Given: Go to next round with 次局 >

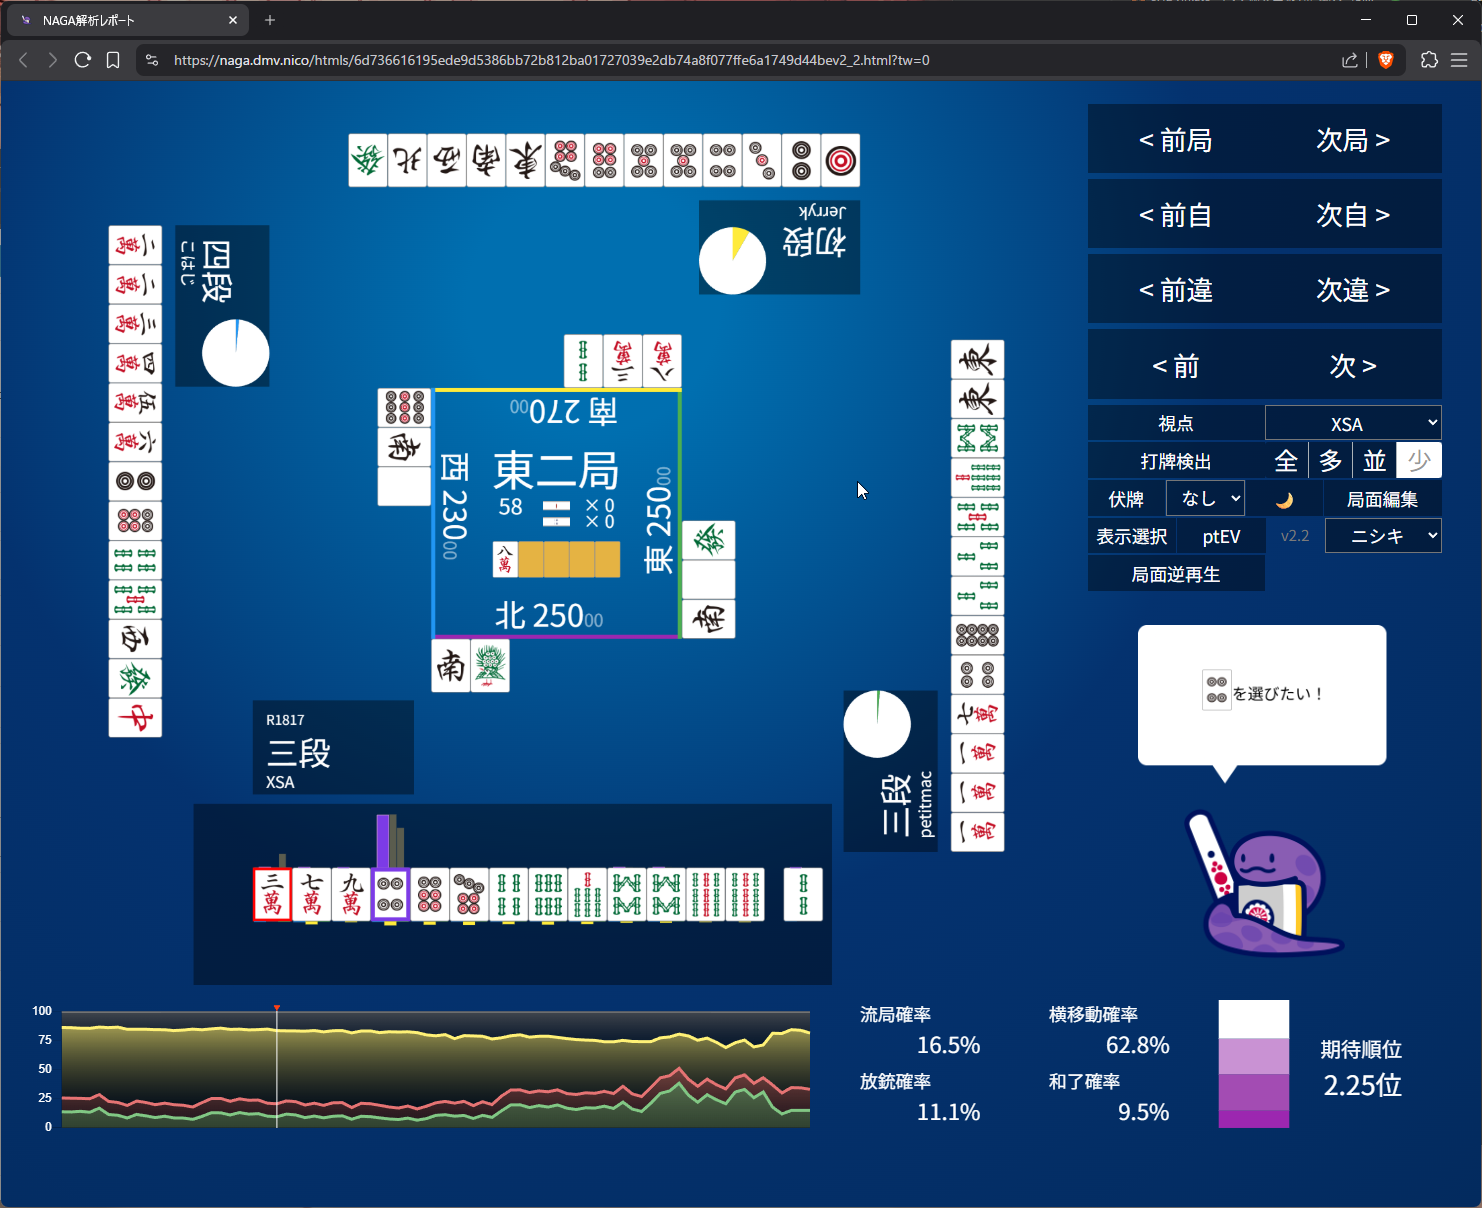Looking at the screenshot, I should coord(1352,140).
